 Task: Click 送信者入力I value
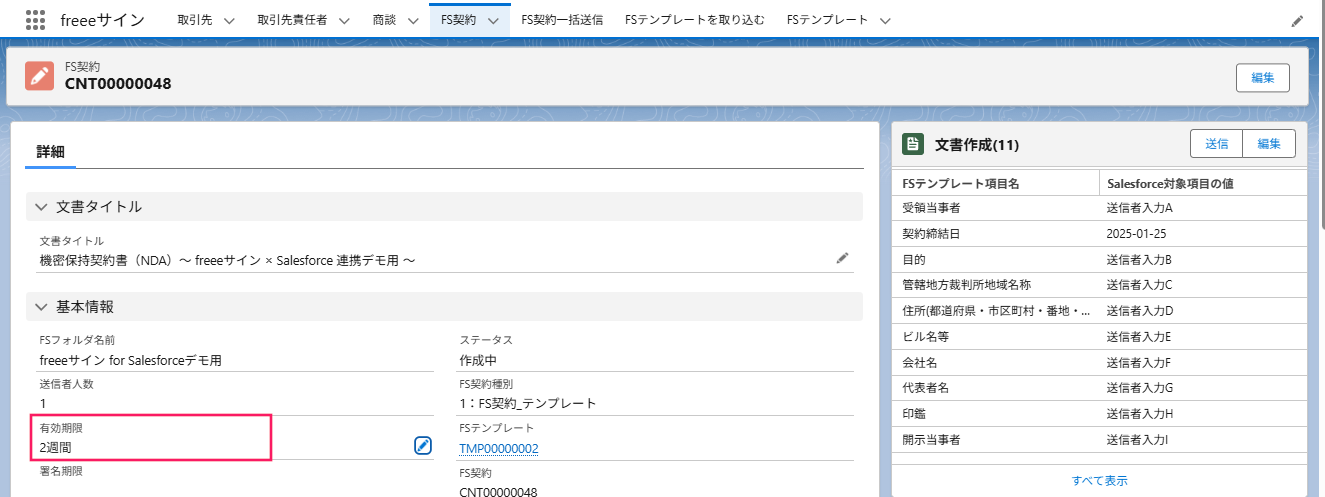point(1137,439)
